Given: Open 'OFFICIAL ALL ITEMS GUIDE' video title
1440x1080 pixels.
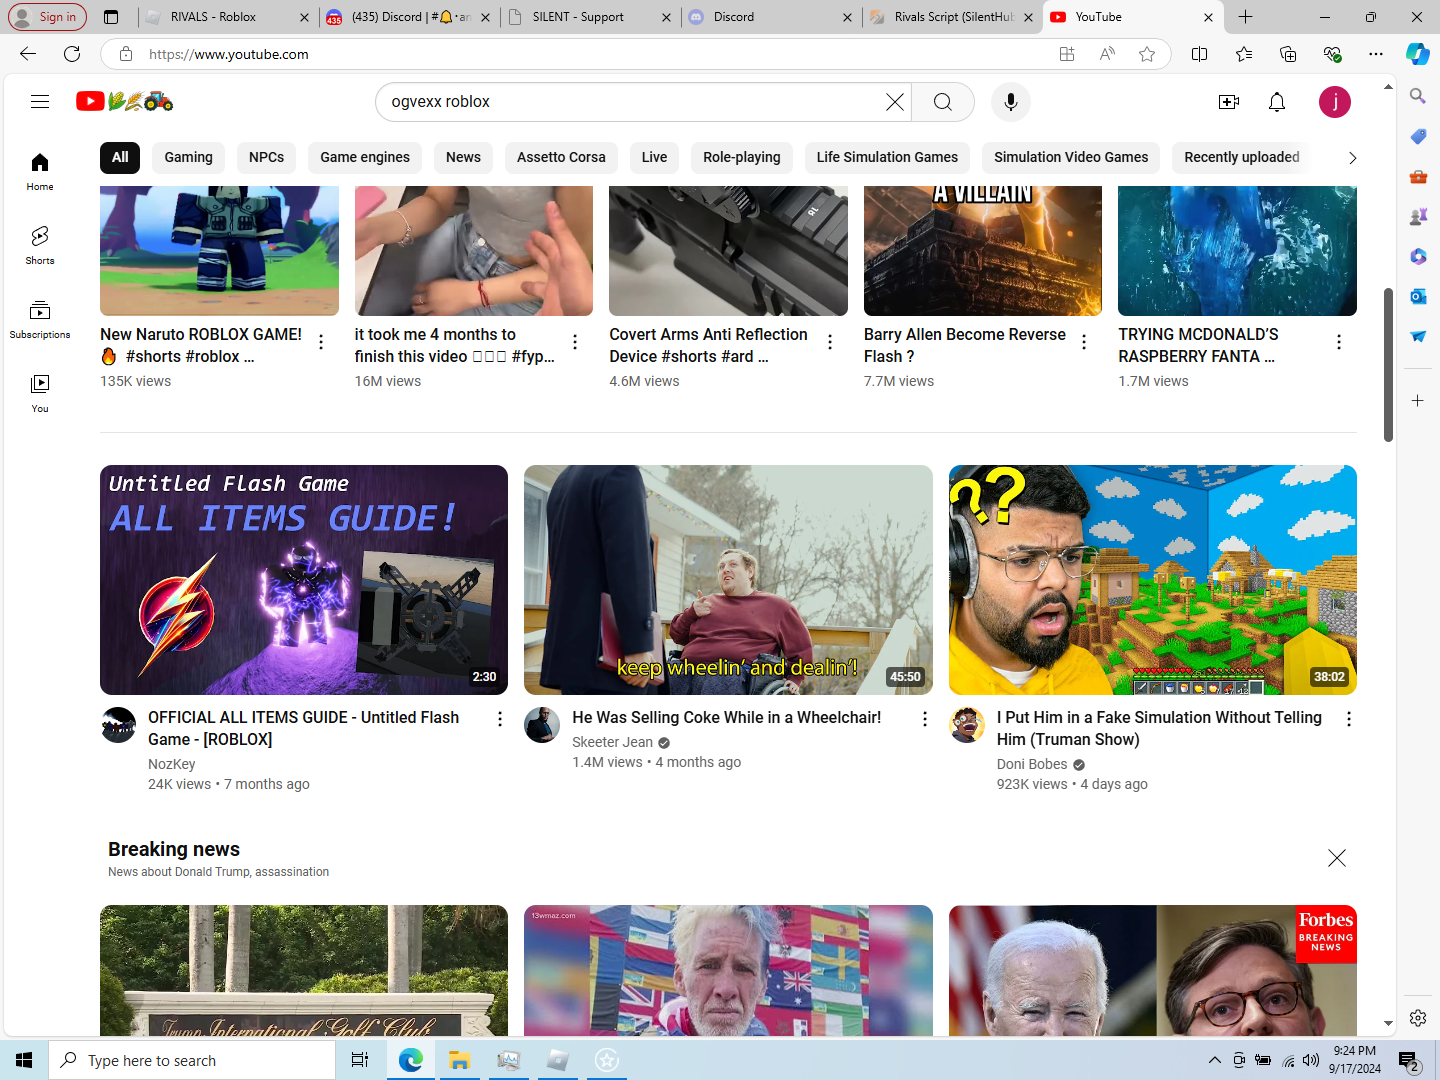Looking at the screenshot, I should pos(304,728).
